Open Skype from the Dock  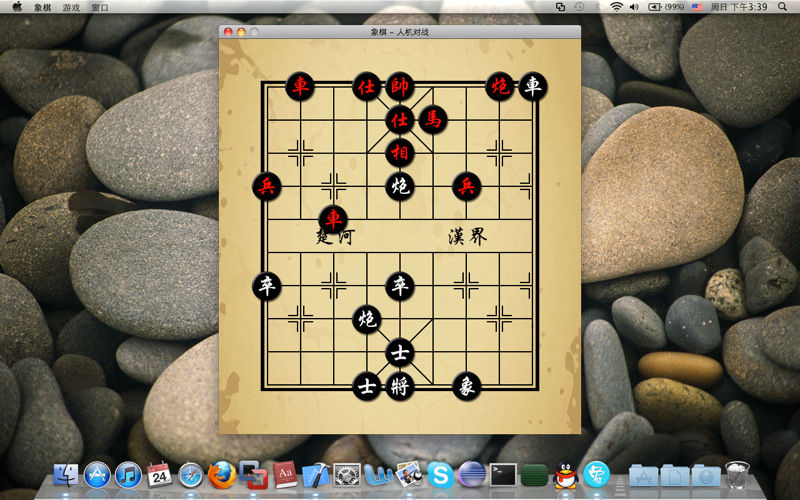(x=440, y=474)
